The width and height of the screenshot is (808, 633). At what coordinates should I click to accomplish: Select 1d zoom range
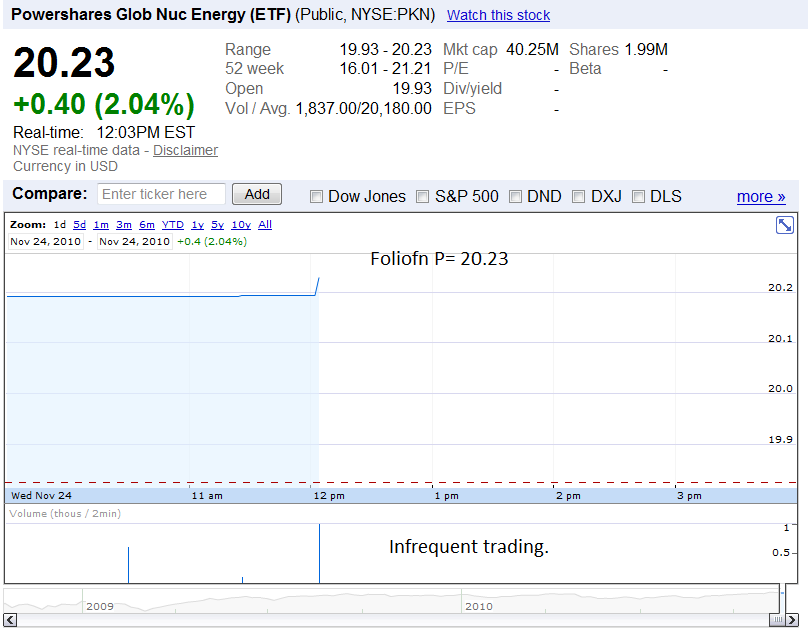point(60,225)
